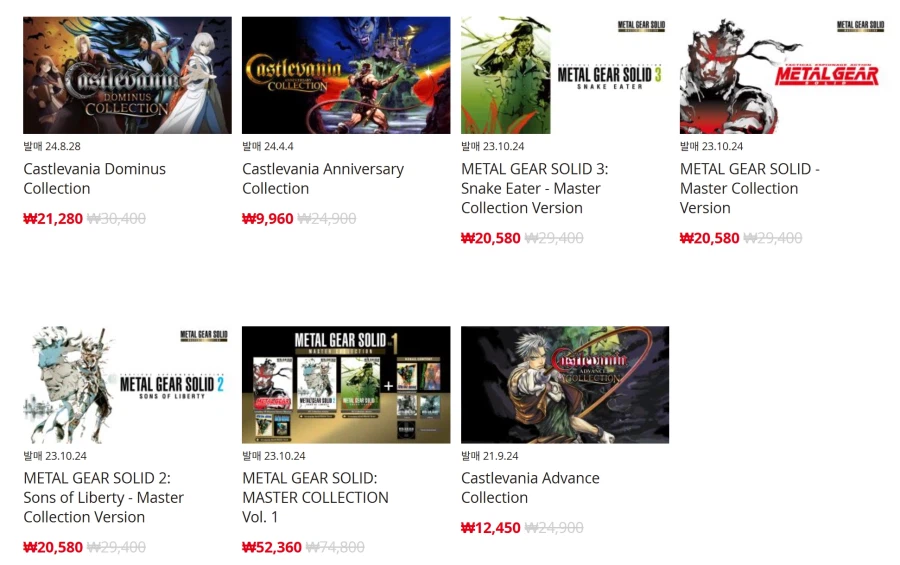Click the ₩9,960 discounted price

tap(267, 219)
